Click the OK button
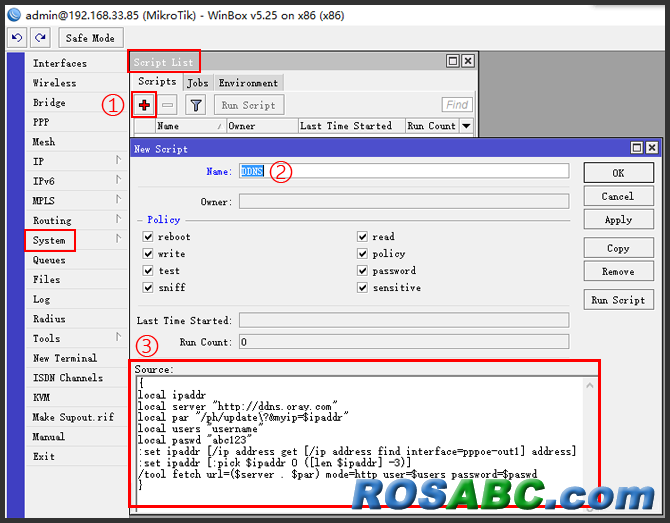This screenshot has height=523, width=670. point(618,173)
